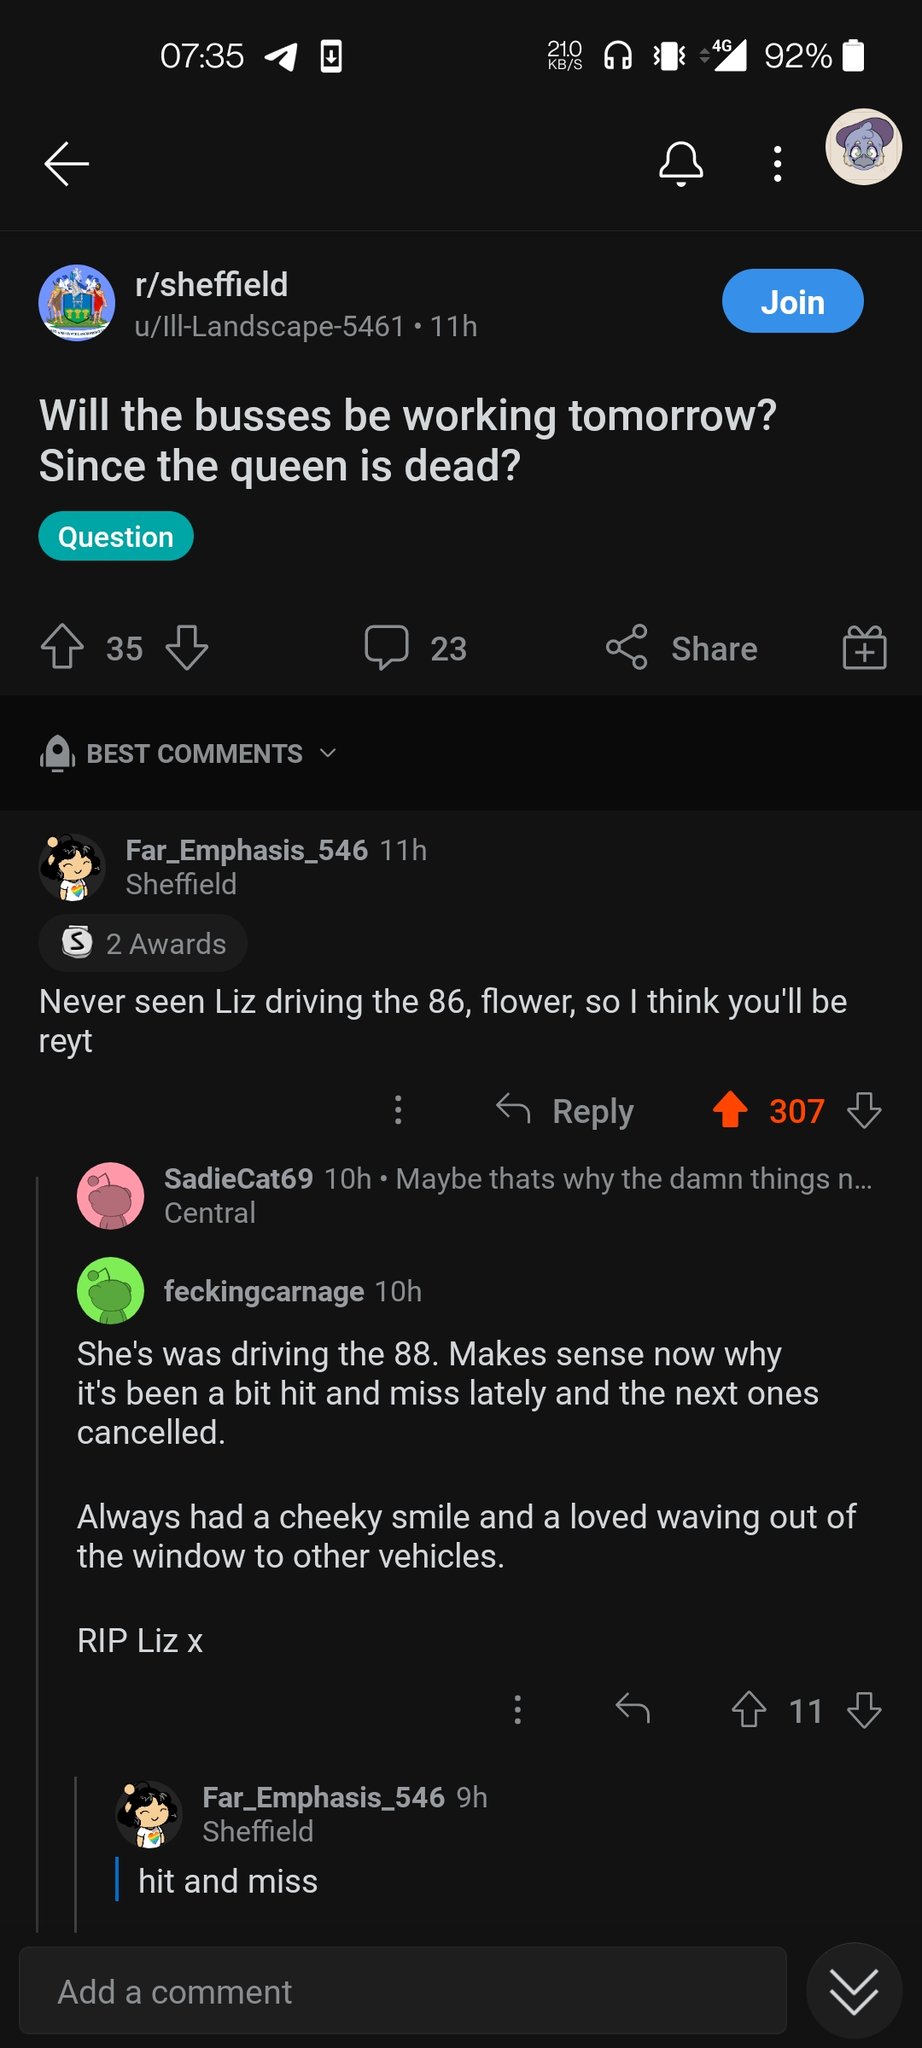Open the Question flair tag
The width and height of the screenshot is (922, 2048).
tap(116, 537)
